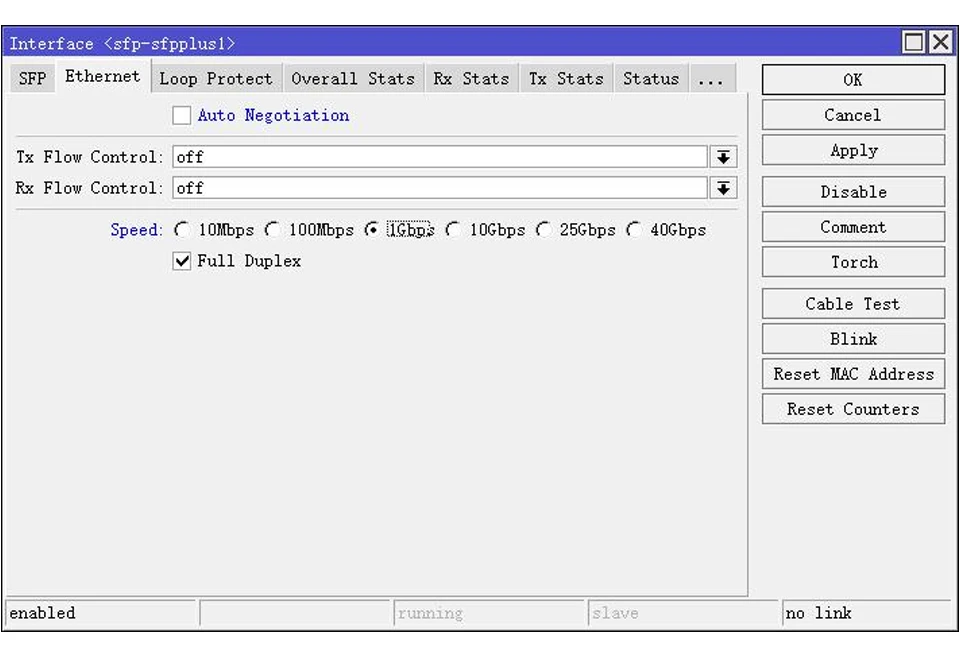Open the Loop Protect tab
This screenshot has width=960, height=653.
click(x=216, y=78)
